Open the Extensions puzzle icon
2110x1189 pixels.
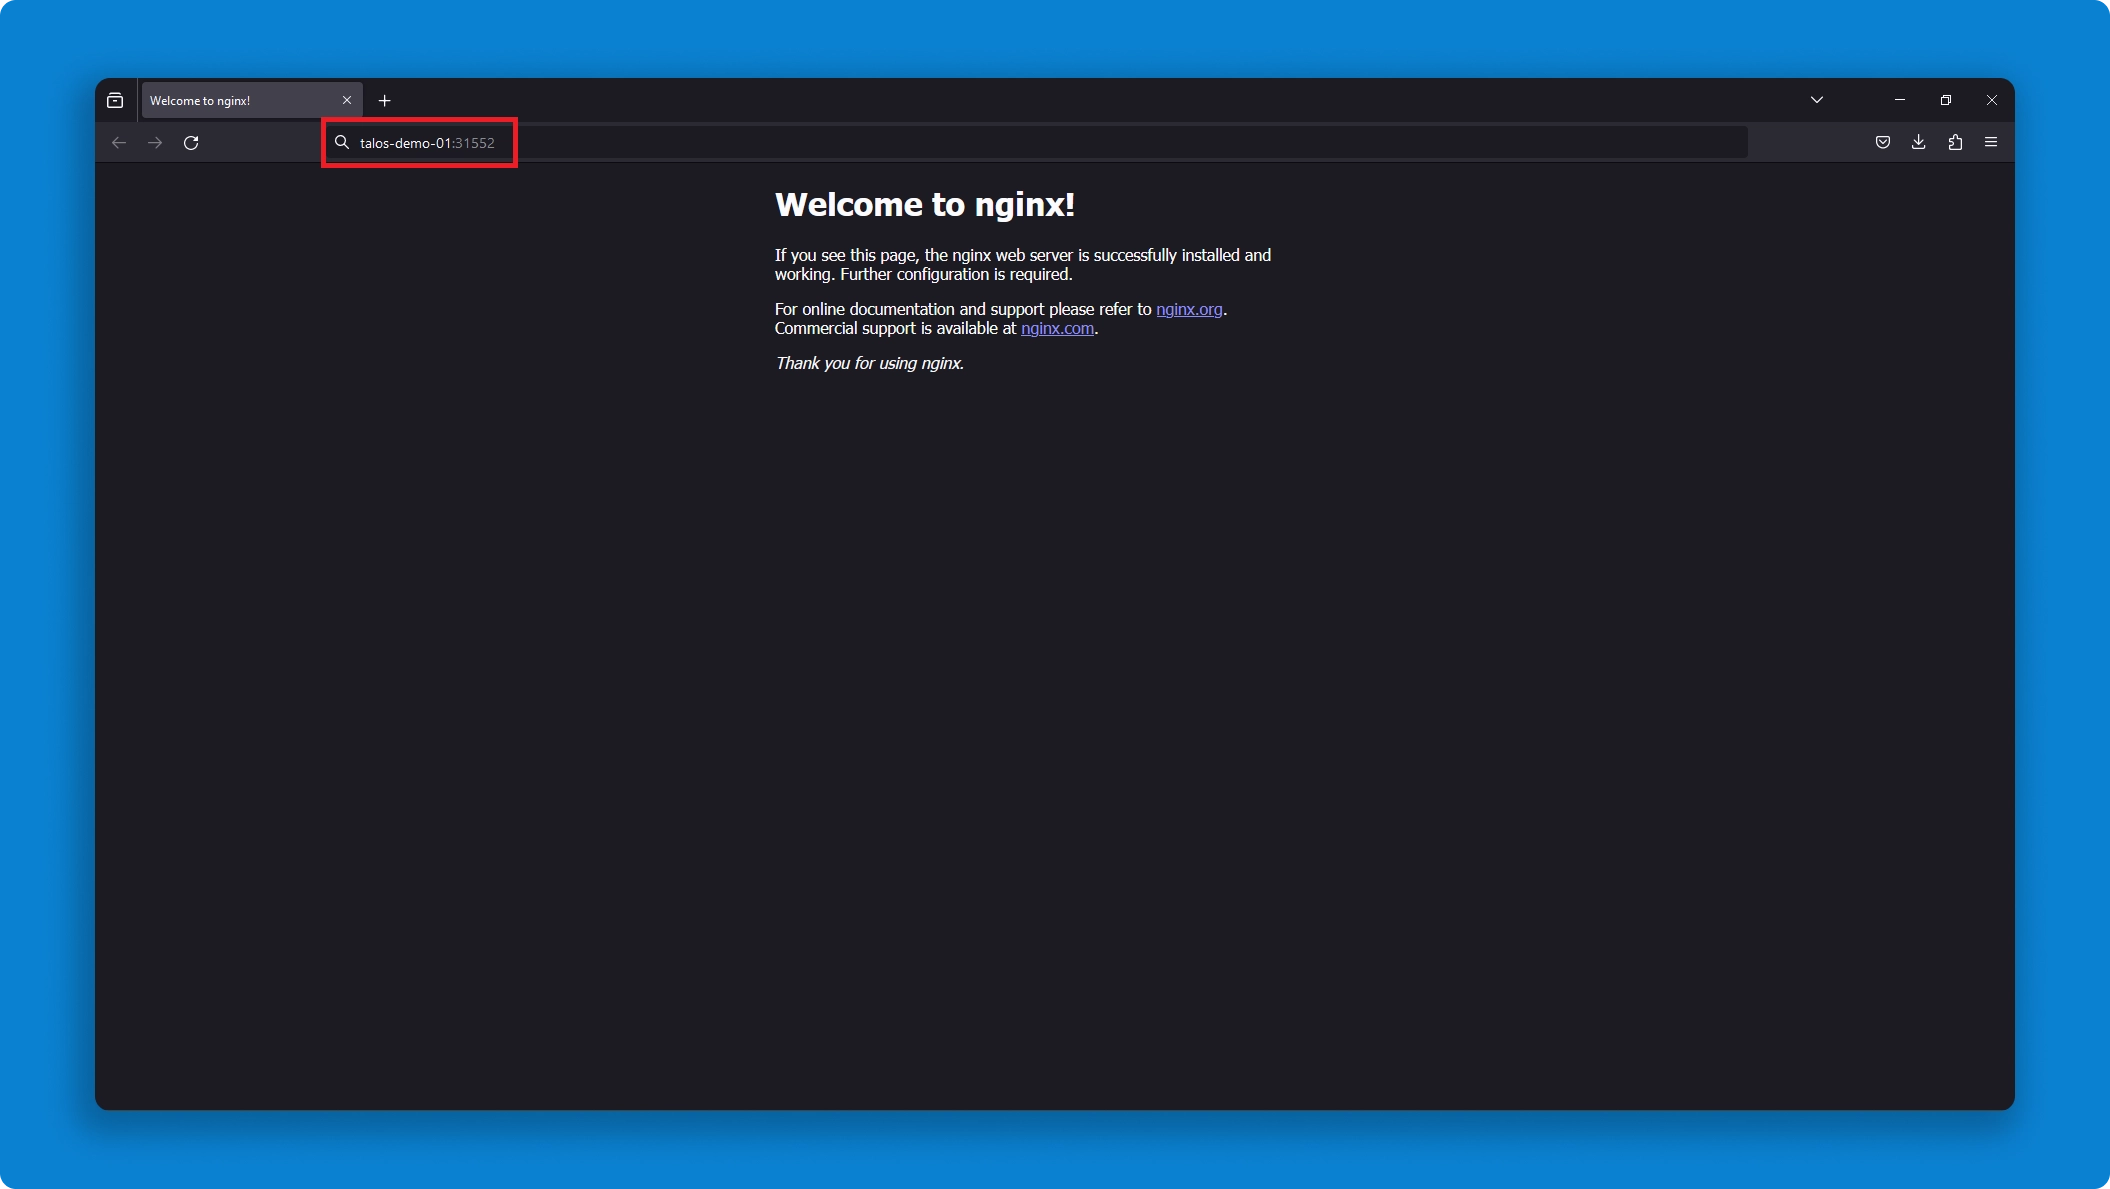pyautogui.click(x=1955, y=142)
